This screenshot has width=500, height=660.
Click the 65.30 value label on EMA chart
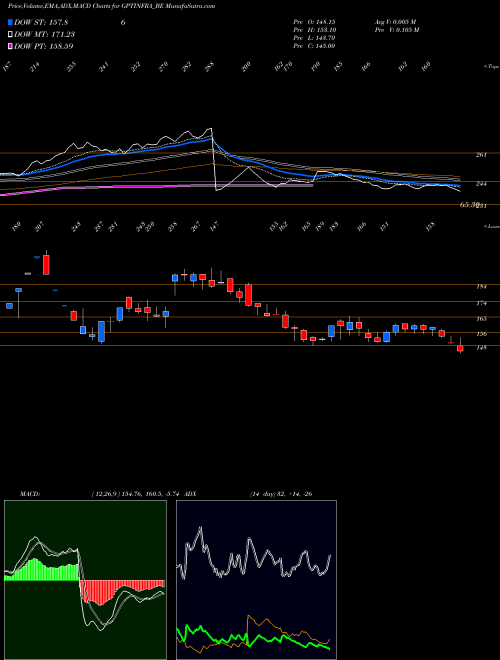[x=469, y=205]
